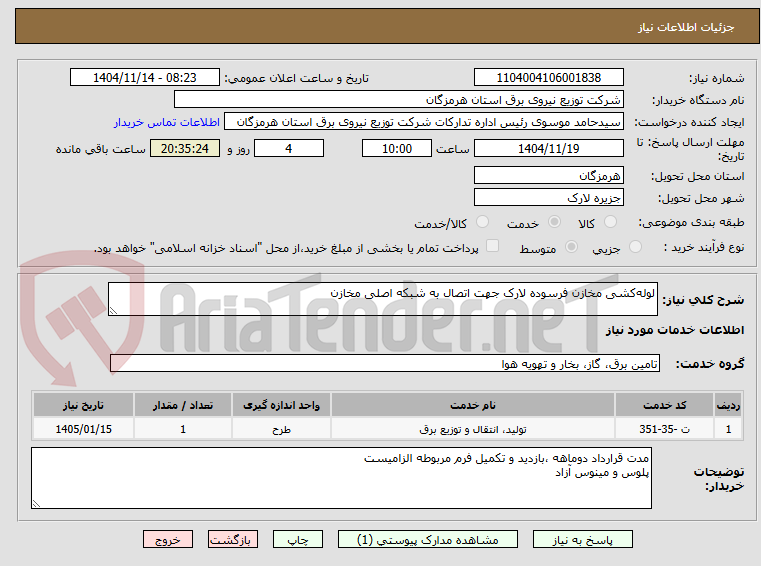The width and height of the screenshot is (761, 566).
Task: Click the need number field 1104004106001838
Action: [548, 77]
